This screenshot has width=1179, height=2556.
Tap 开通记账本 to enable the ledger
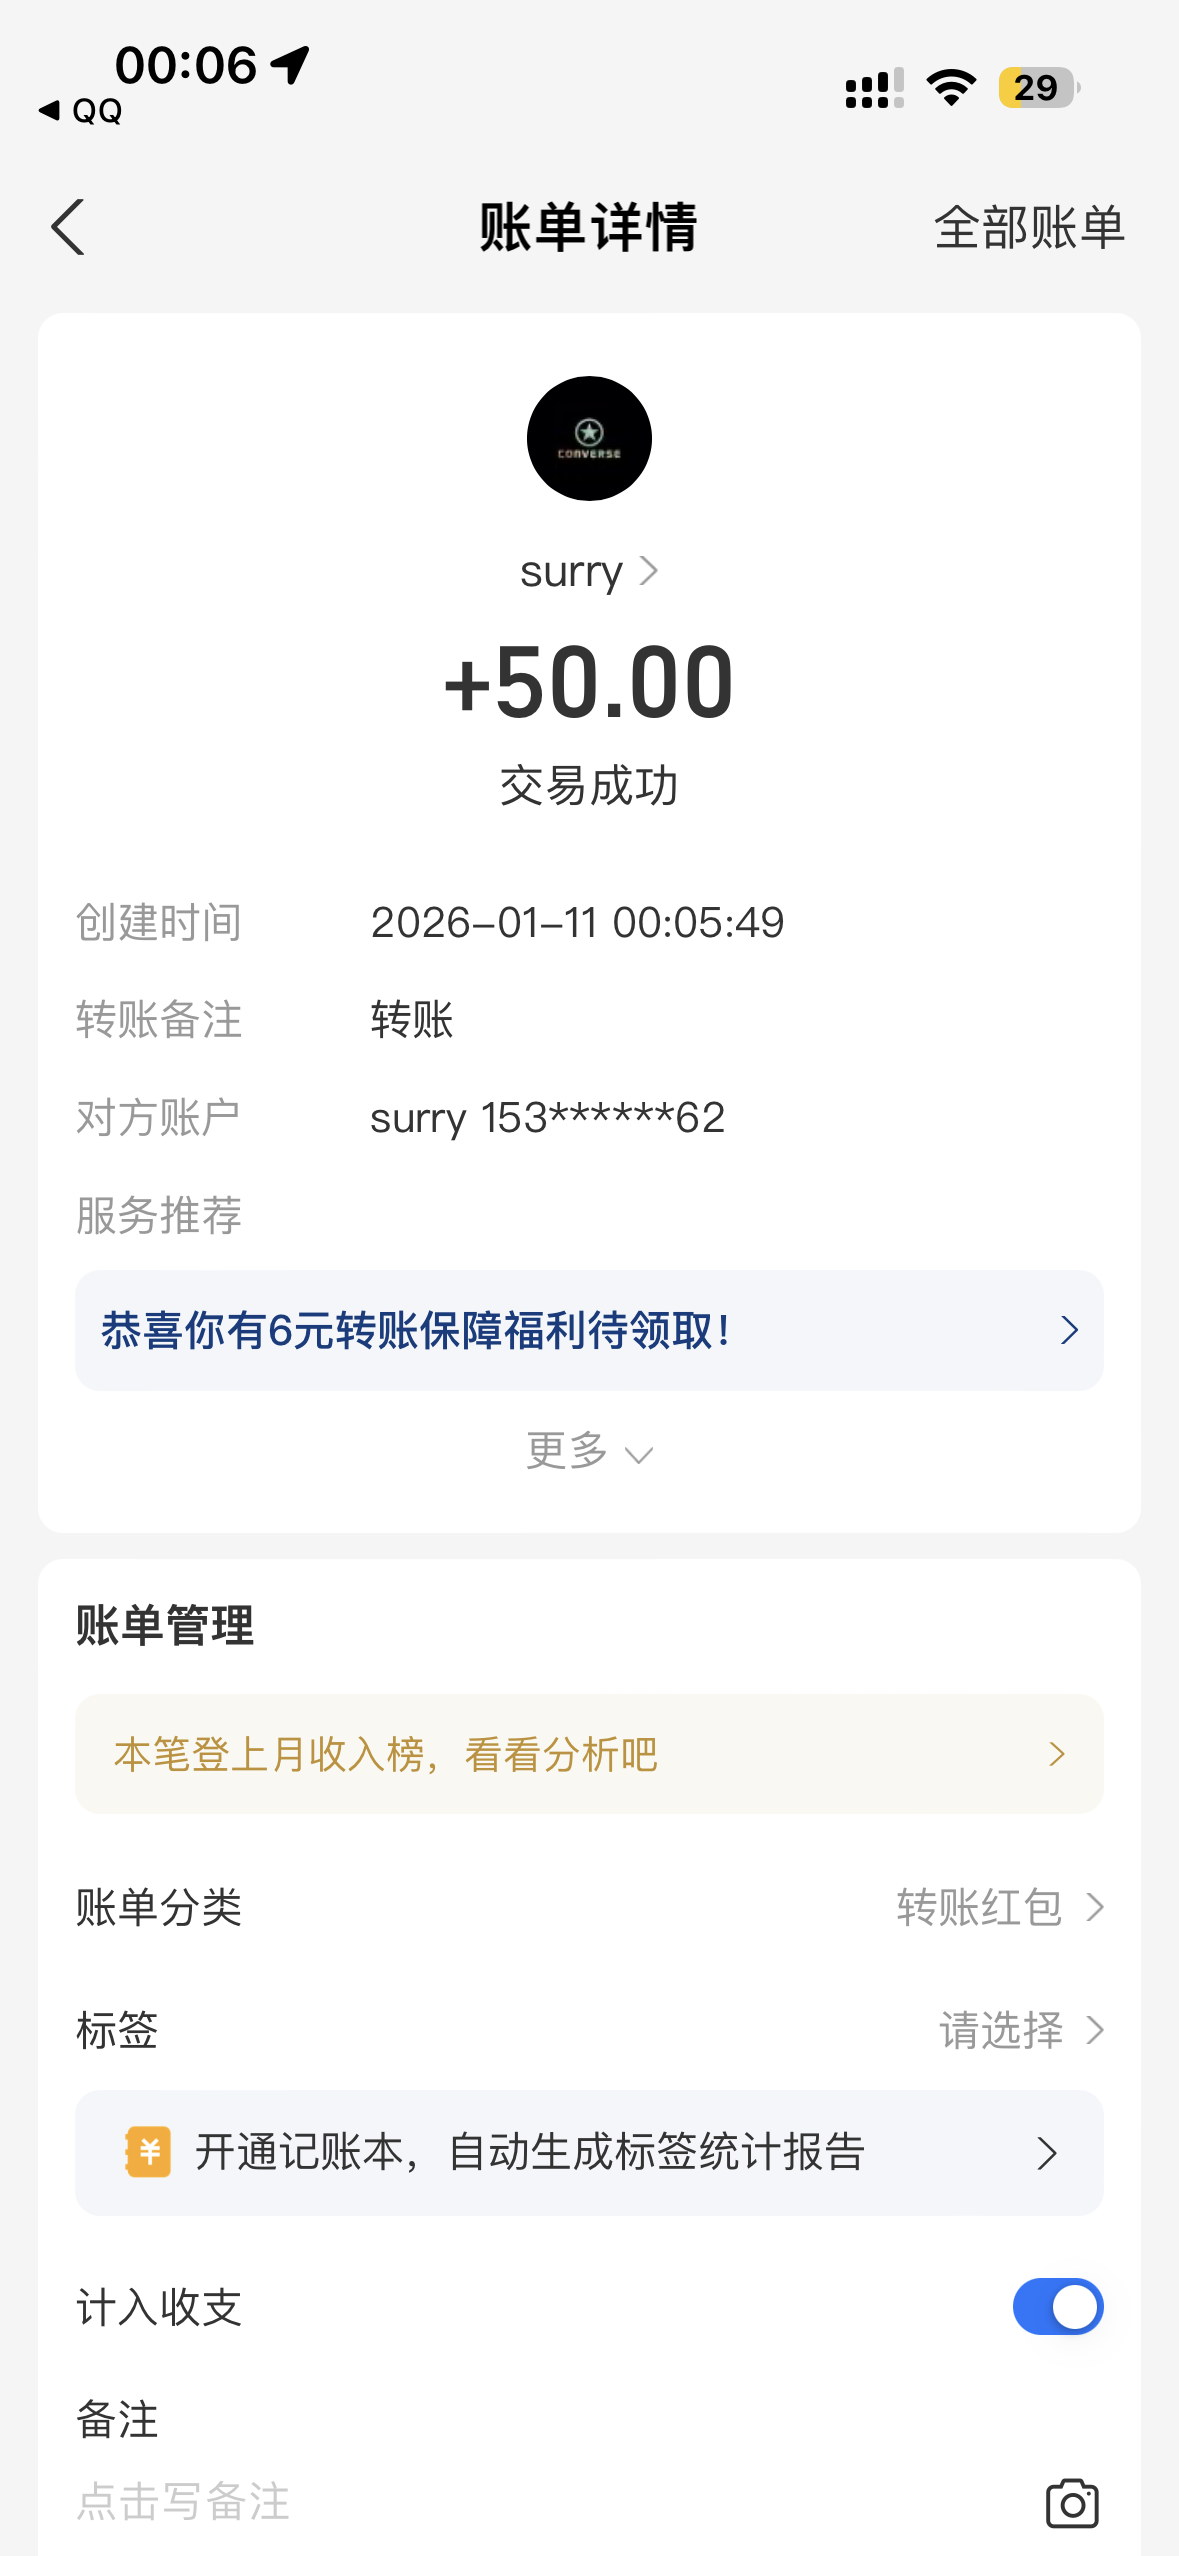click(x=589, y=2152)
